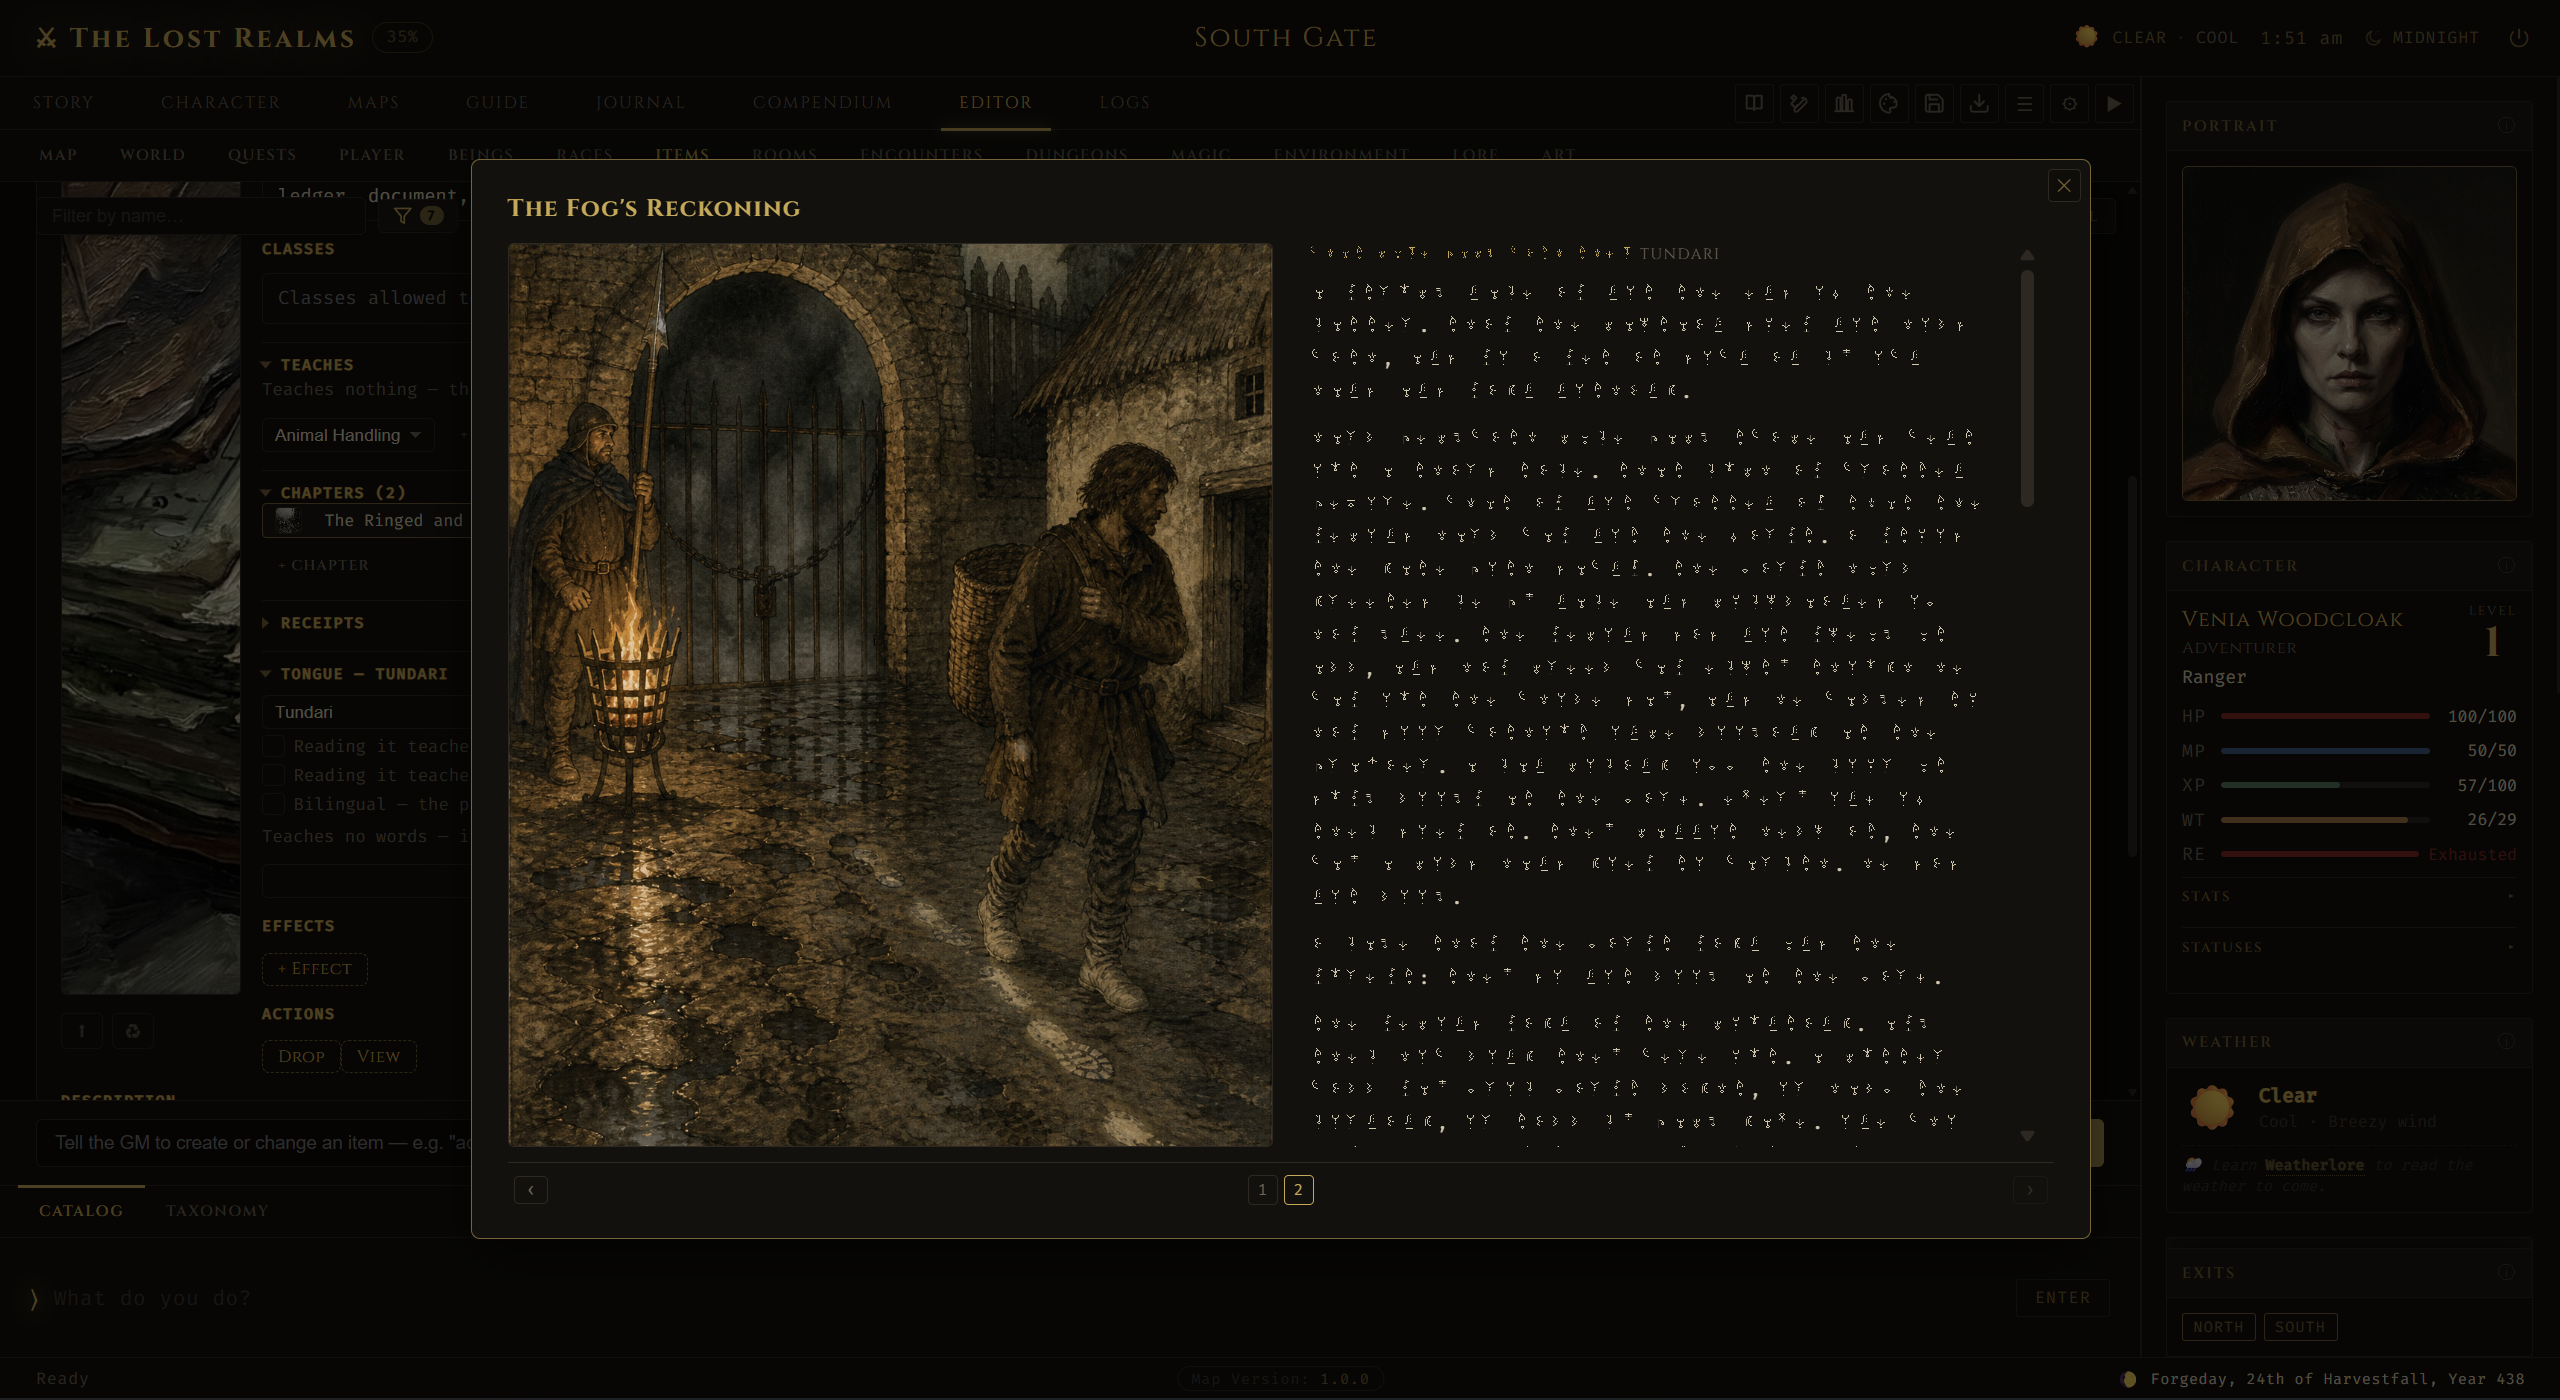The width and height of the screenshot is (2560, 1400).
Task: Click the Drop action button
Action: [301, 1057]
